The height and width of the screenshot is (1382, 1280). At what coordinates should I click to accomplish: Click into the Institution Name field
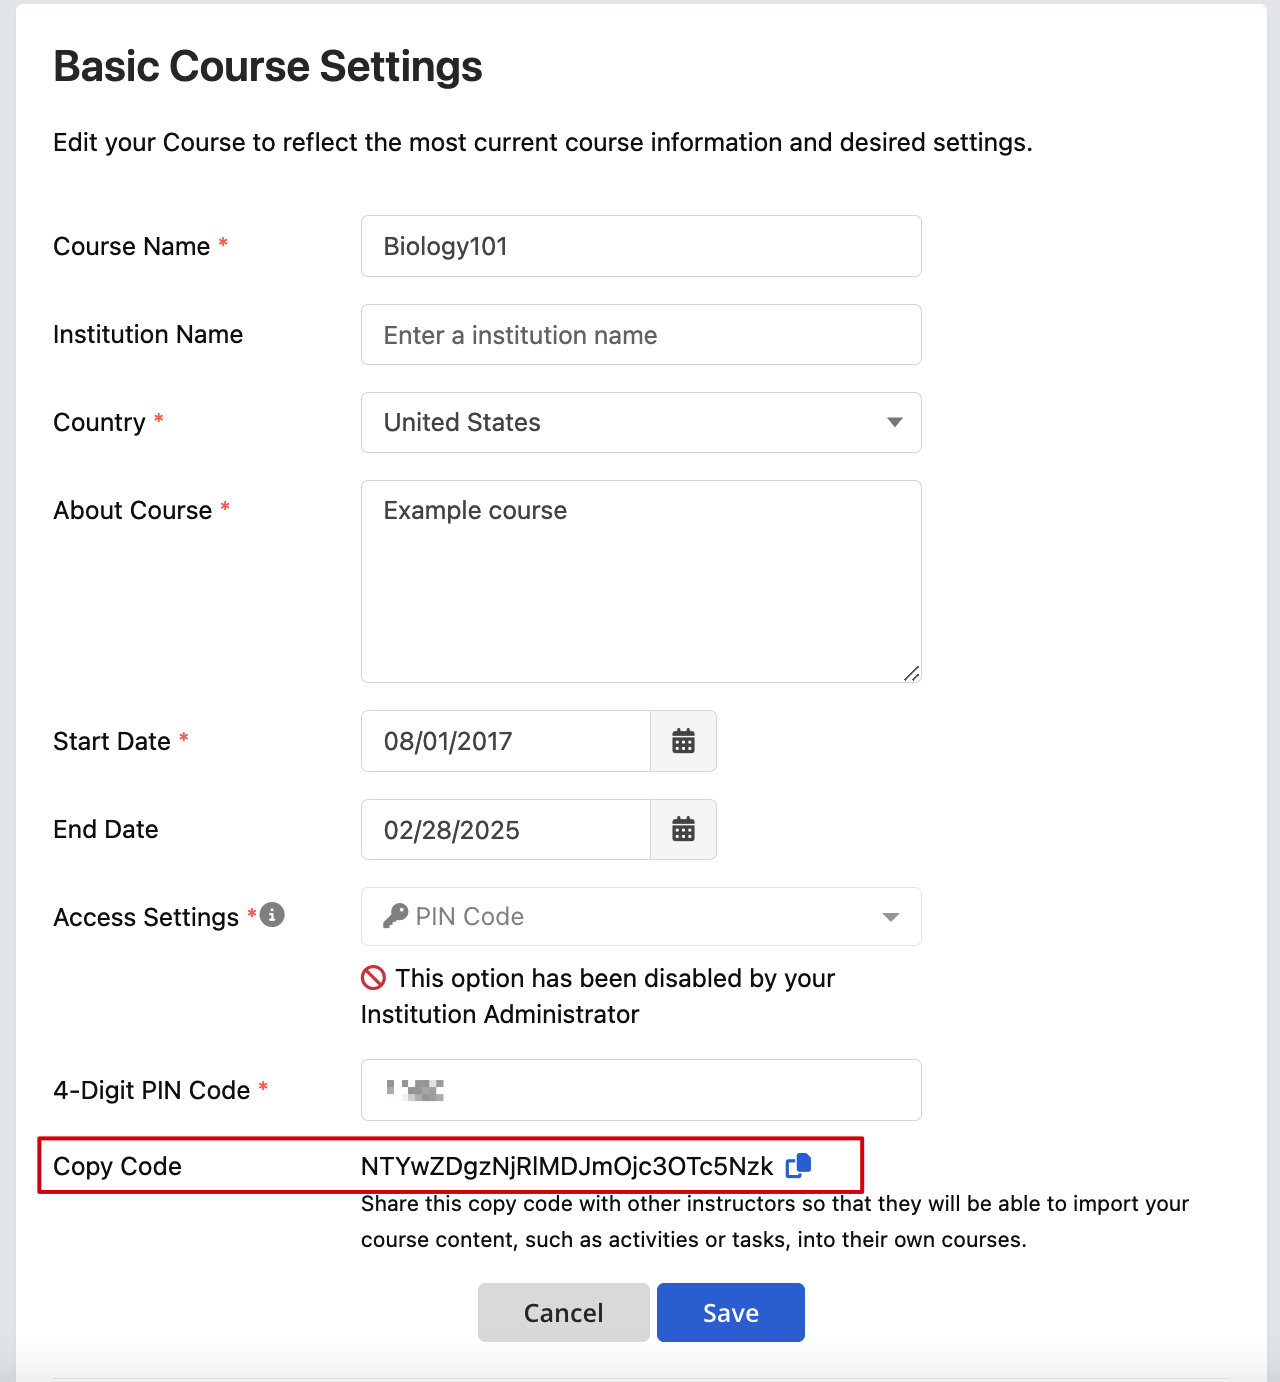pos(640,335)
